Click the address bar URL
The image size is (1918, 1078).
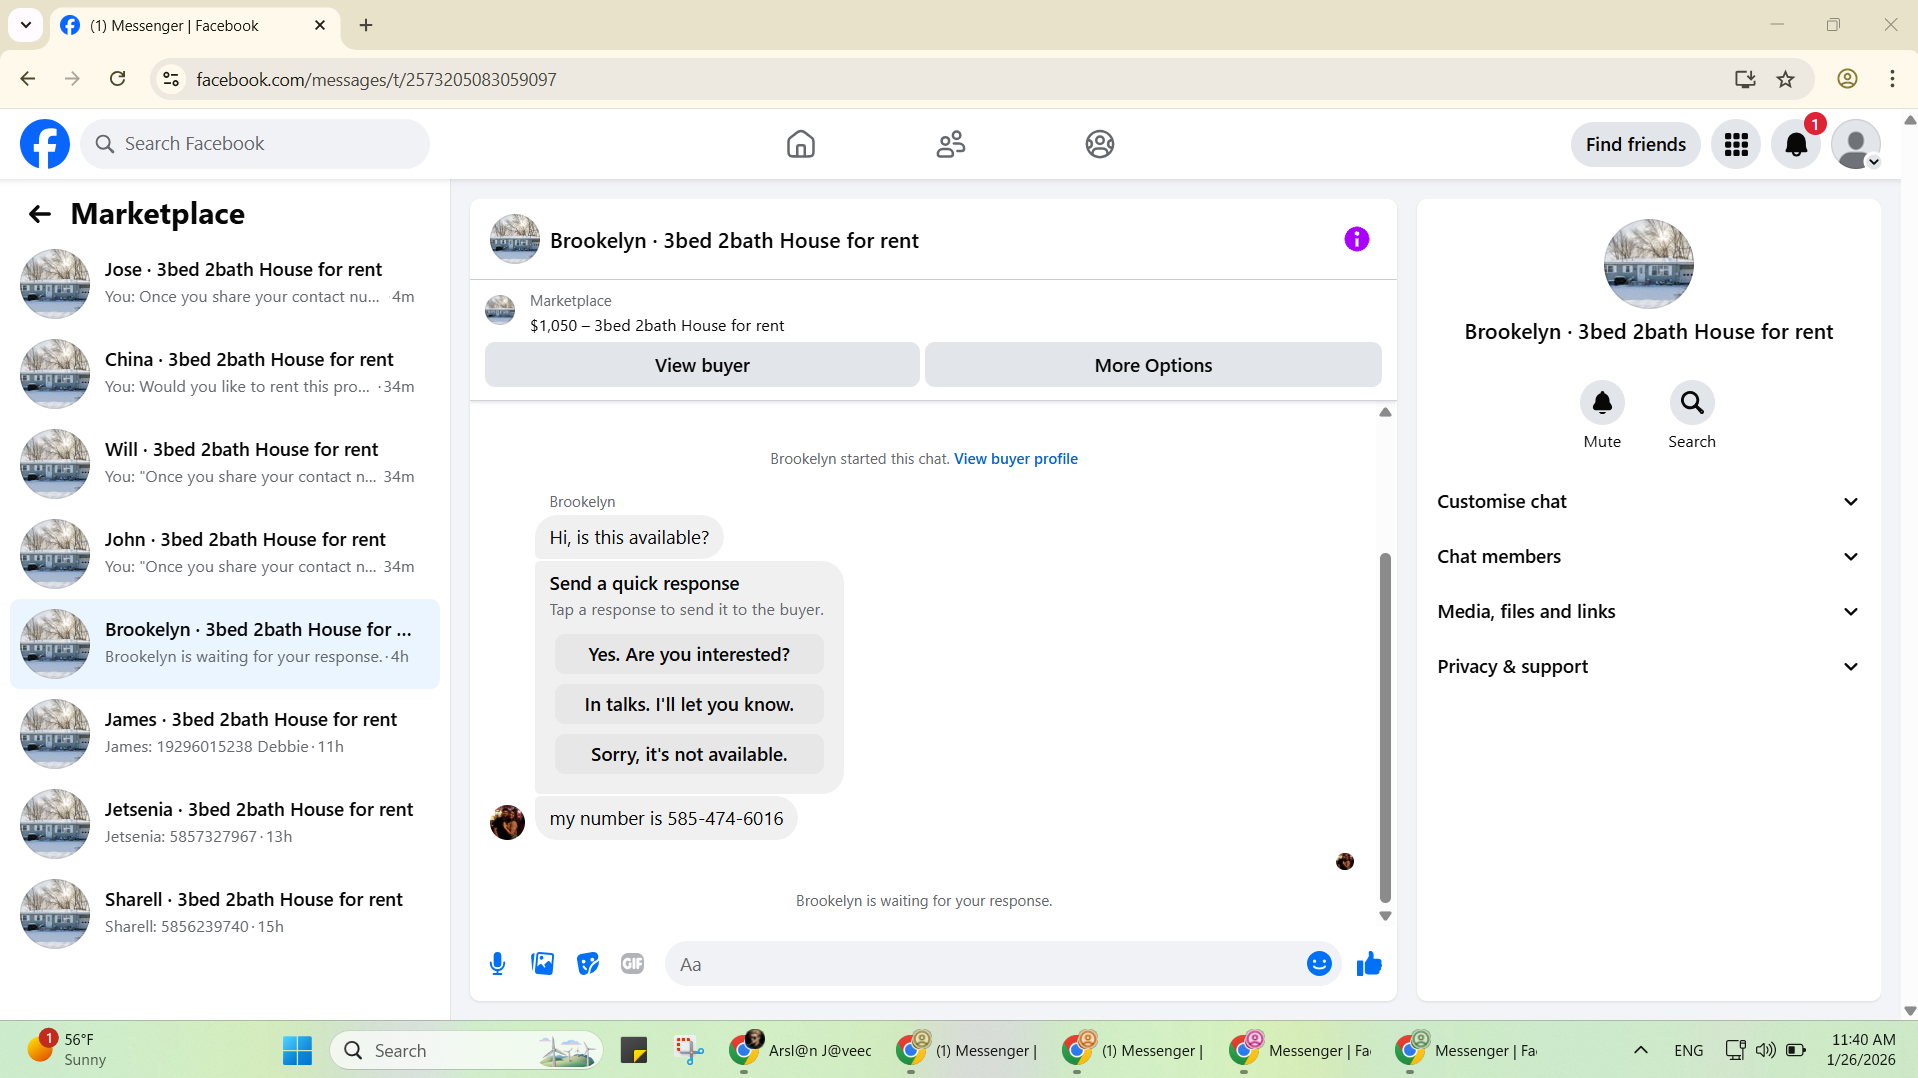point(376,79)
